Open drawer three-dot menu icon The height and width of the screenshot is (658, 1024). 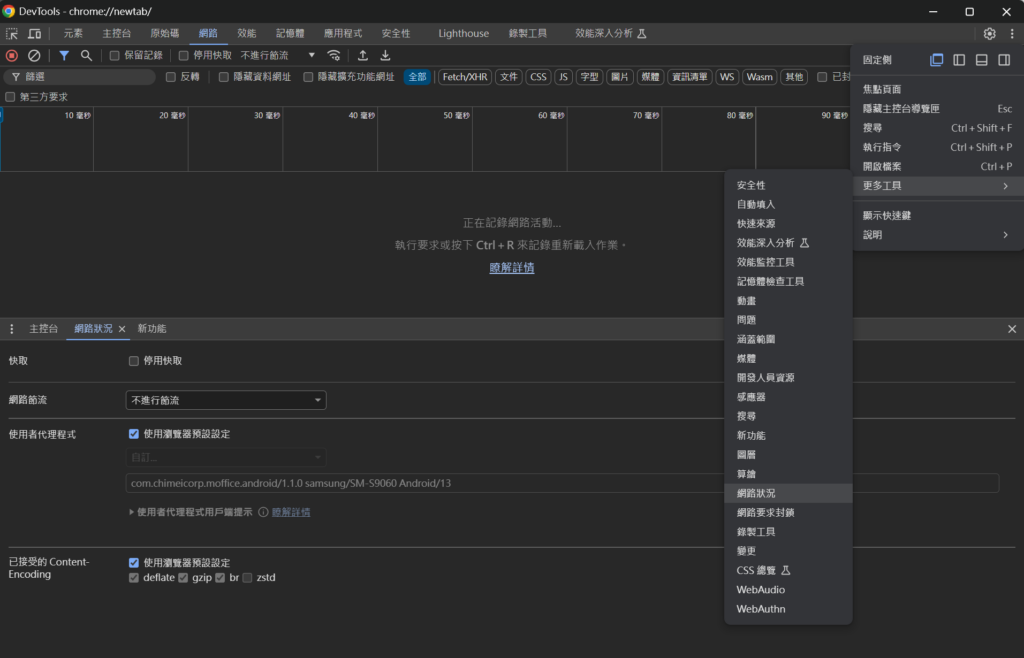tap(11, 329)
